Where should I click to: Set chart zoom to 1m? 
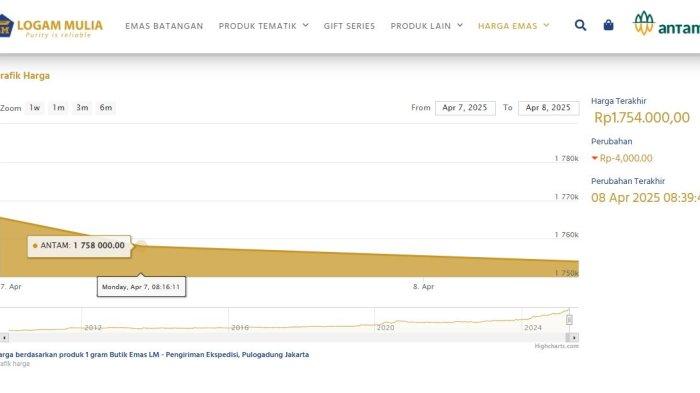click(x=58, y=108)
